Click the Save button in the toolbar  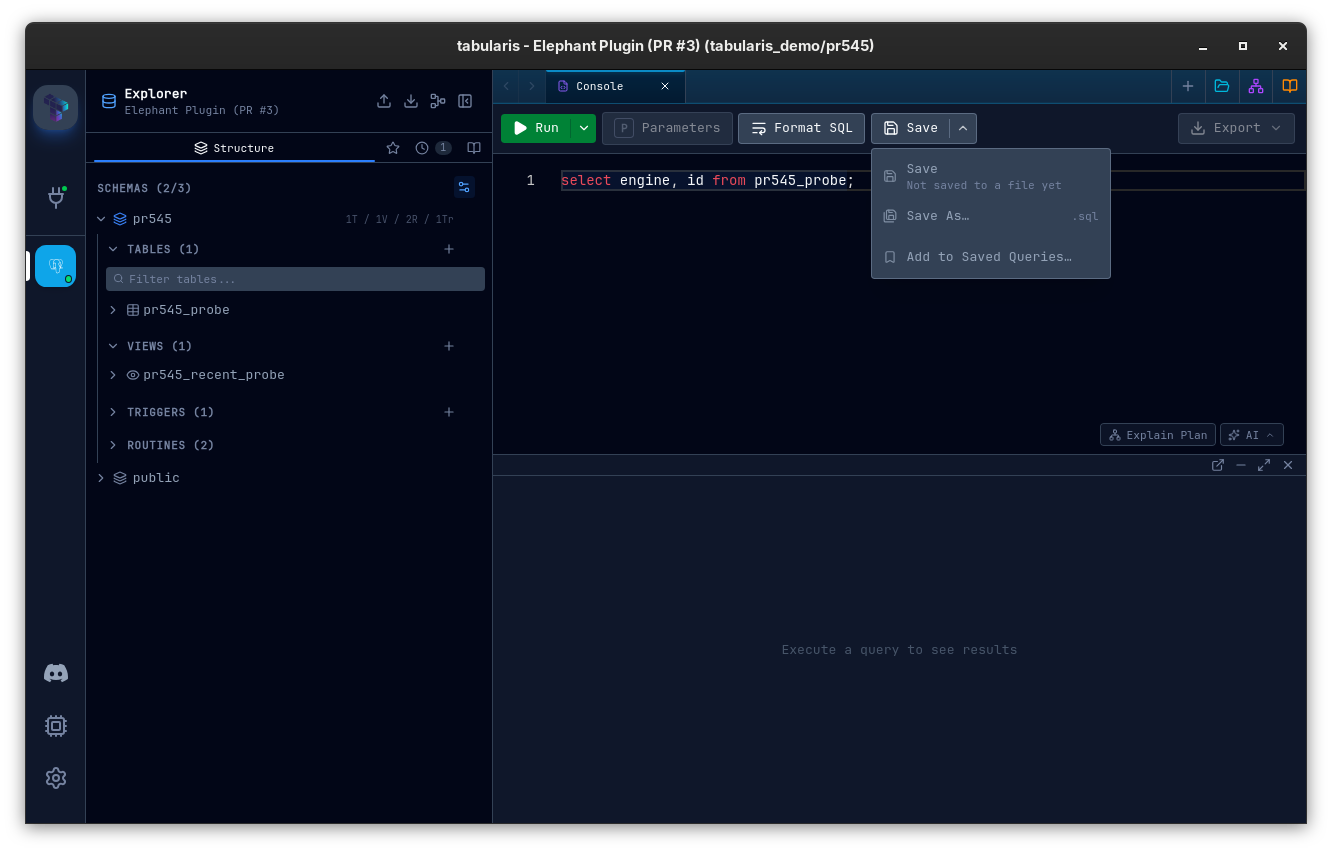click(x=911, y=128)
